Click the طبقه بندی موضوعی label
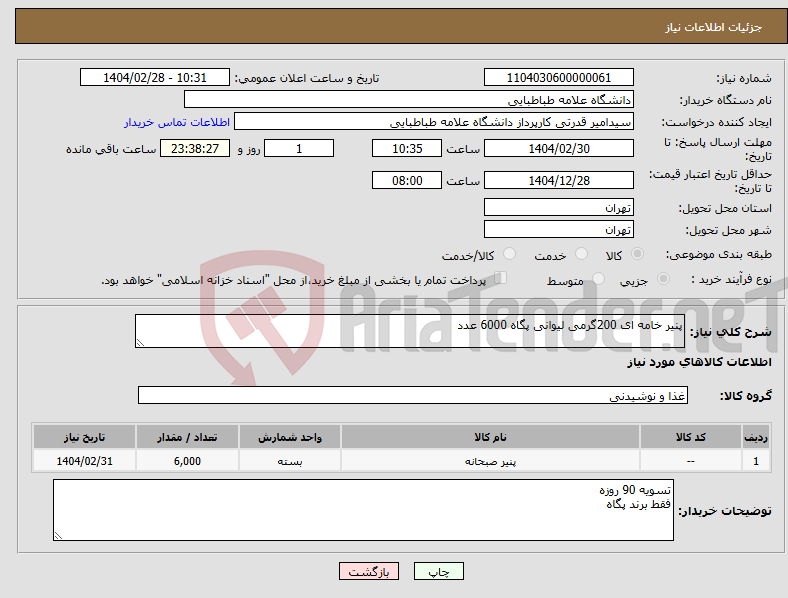Screen dimensions: 788x598 point(719,254)
